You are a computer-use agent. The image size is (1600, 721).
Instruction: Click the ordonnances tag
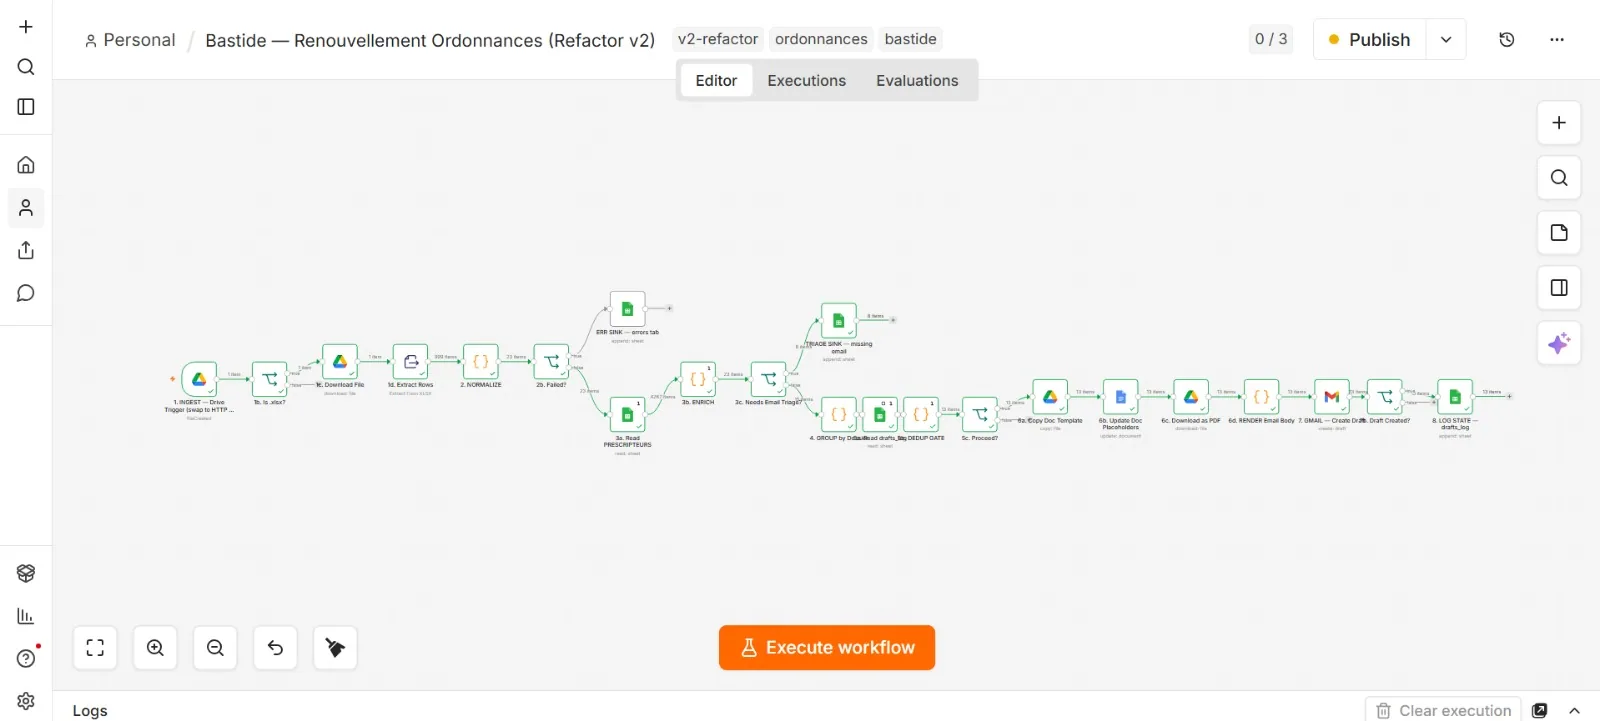coord(821,39)
